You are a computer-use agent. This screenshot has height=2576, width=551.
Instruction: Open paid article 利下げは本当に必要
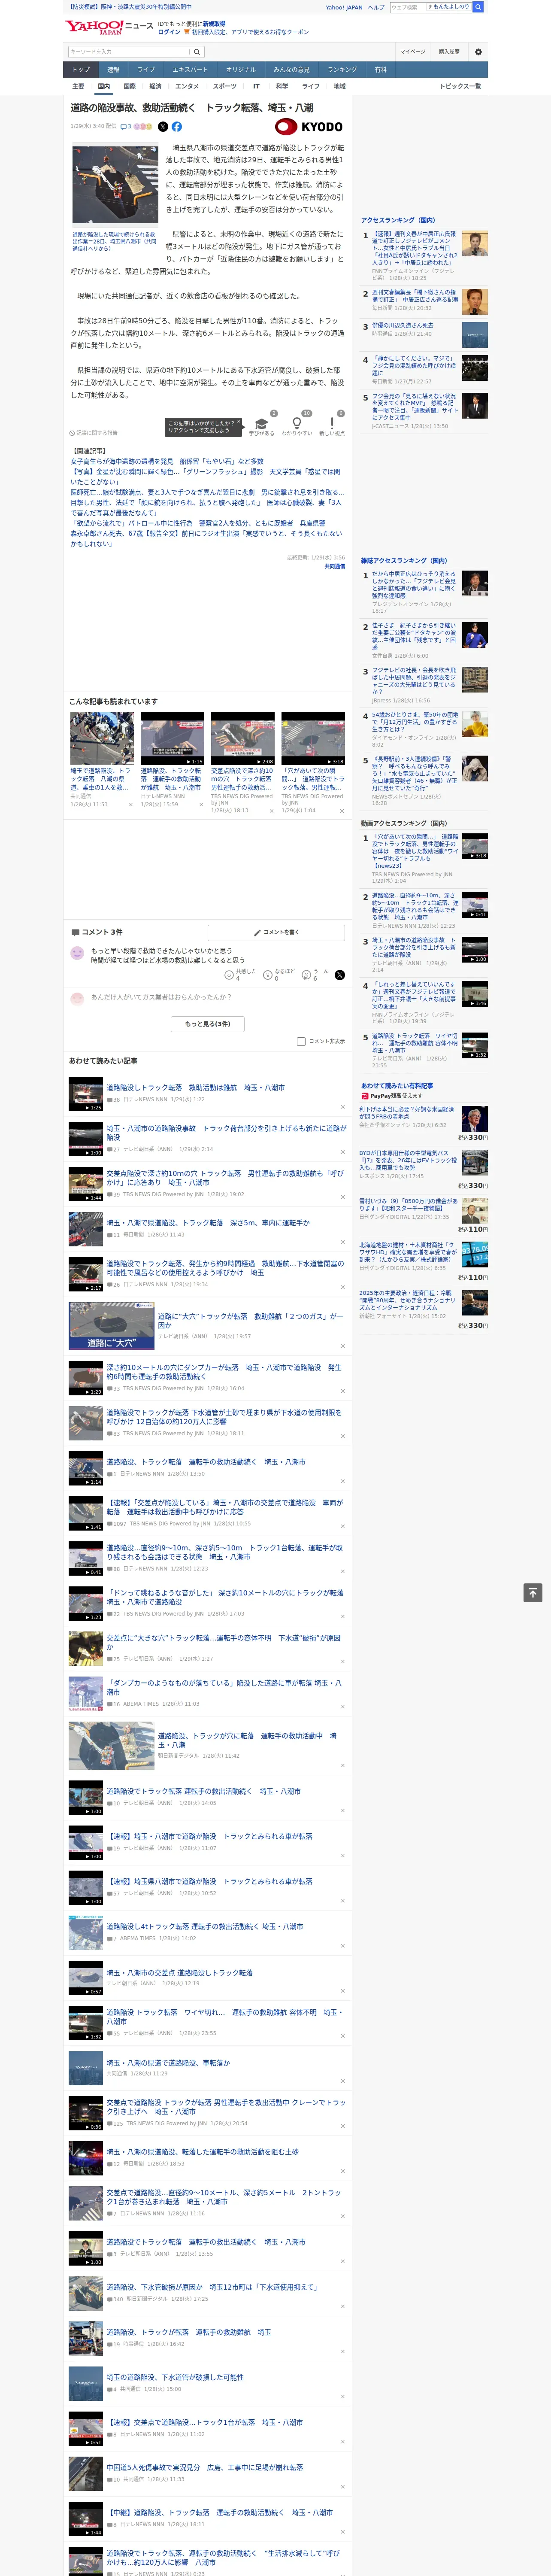point(407,1112)
